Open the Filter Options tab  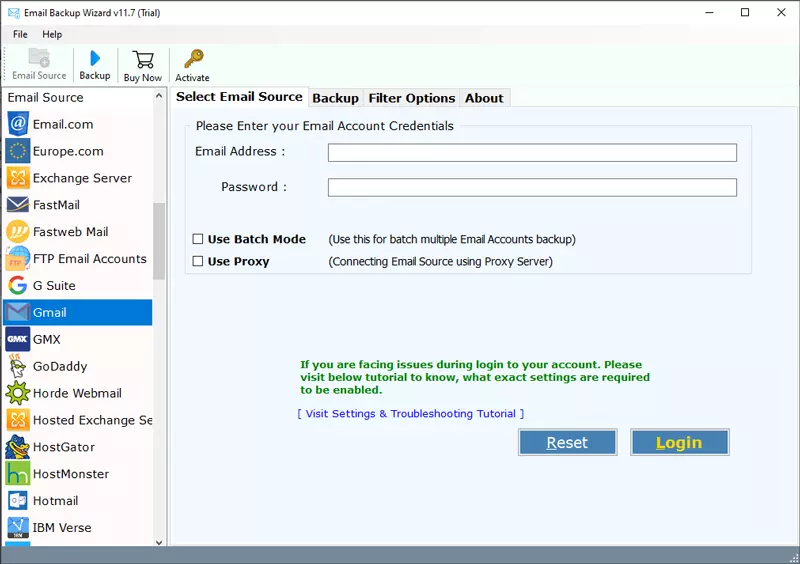point(412,98)
